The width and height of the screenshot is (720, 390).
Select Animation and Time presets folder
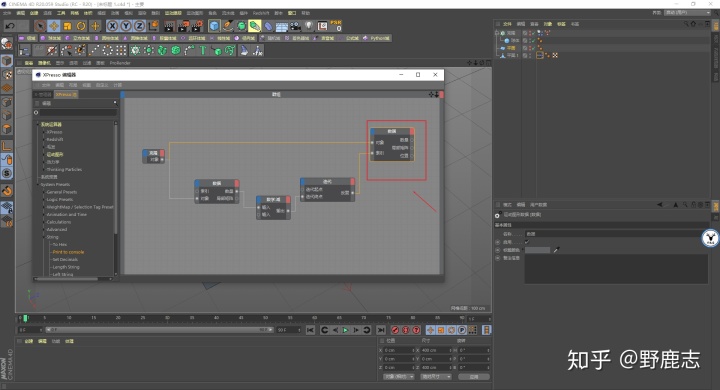pyautogui.click(x=66, y=215)
